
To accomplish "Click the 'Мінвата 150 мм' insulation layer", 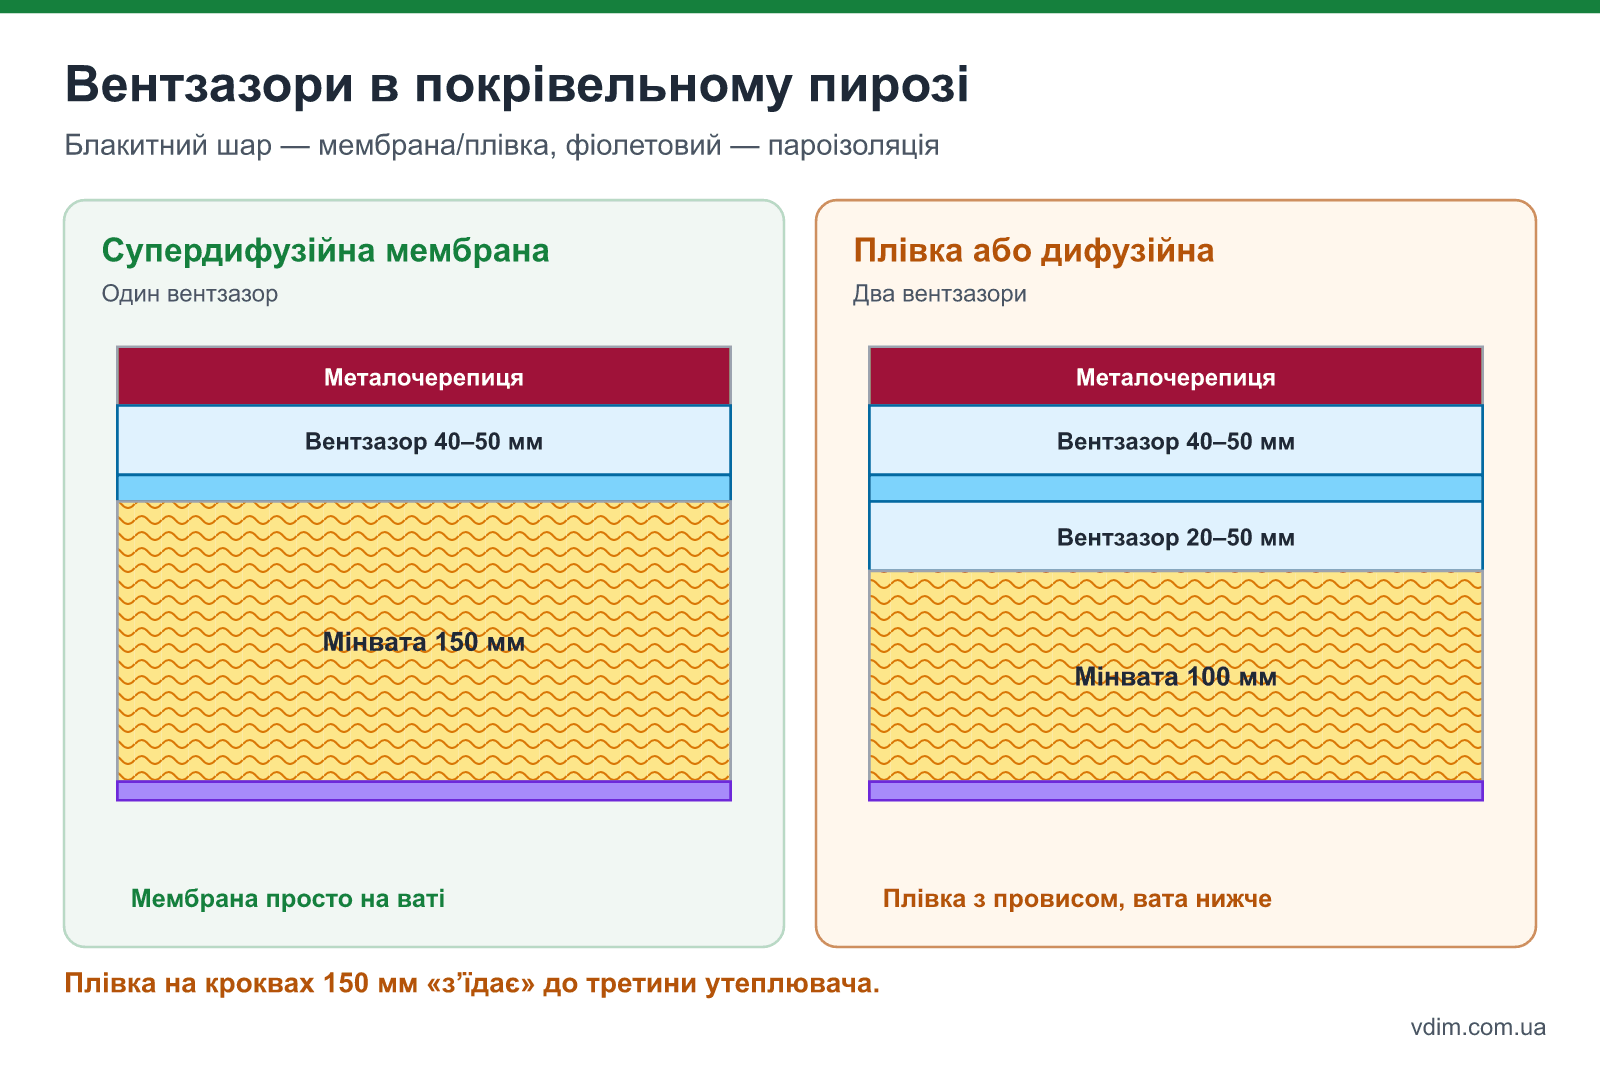I will [x=424, y=641].
